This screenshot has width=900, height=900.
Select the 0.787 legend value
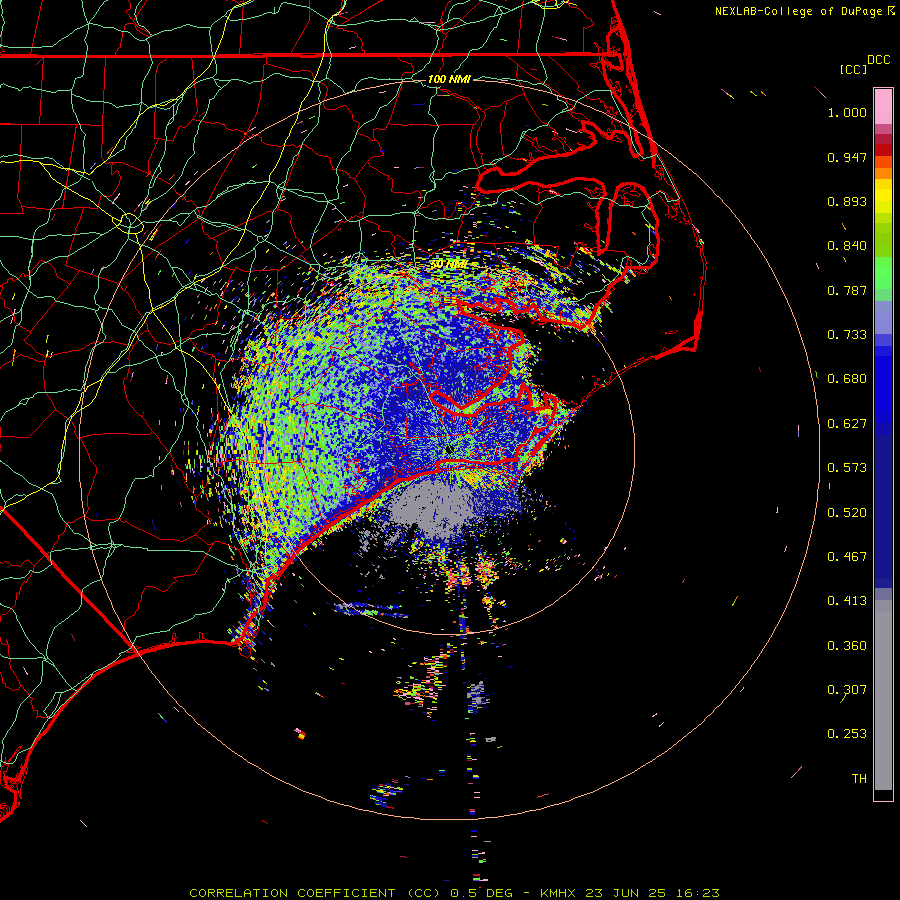coord(847,290)
